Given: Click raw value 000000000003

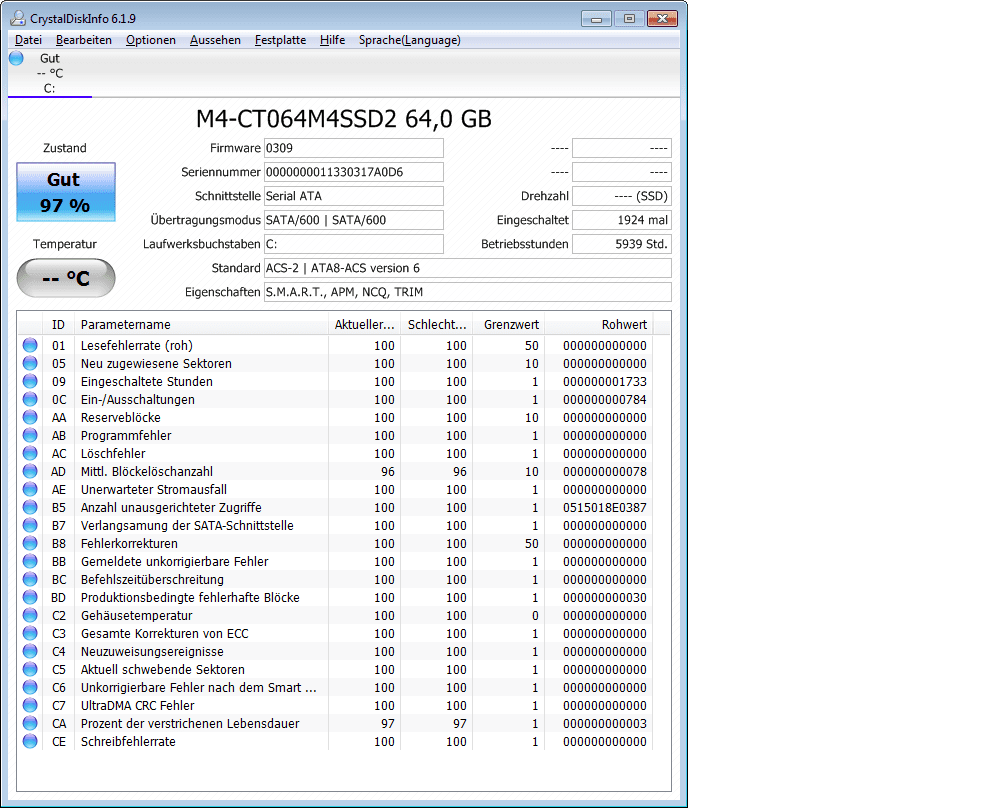Looking at the screenshot, I should click(x=605, y=723).
